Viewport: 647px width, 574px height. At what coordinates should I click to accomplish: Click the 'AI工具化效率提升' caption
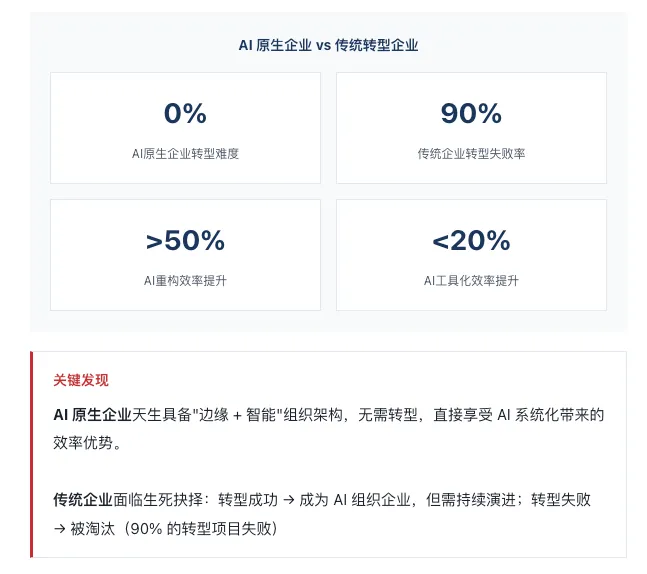[x=471, y=281]
